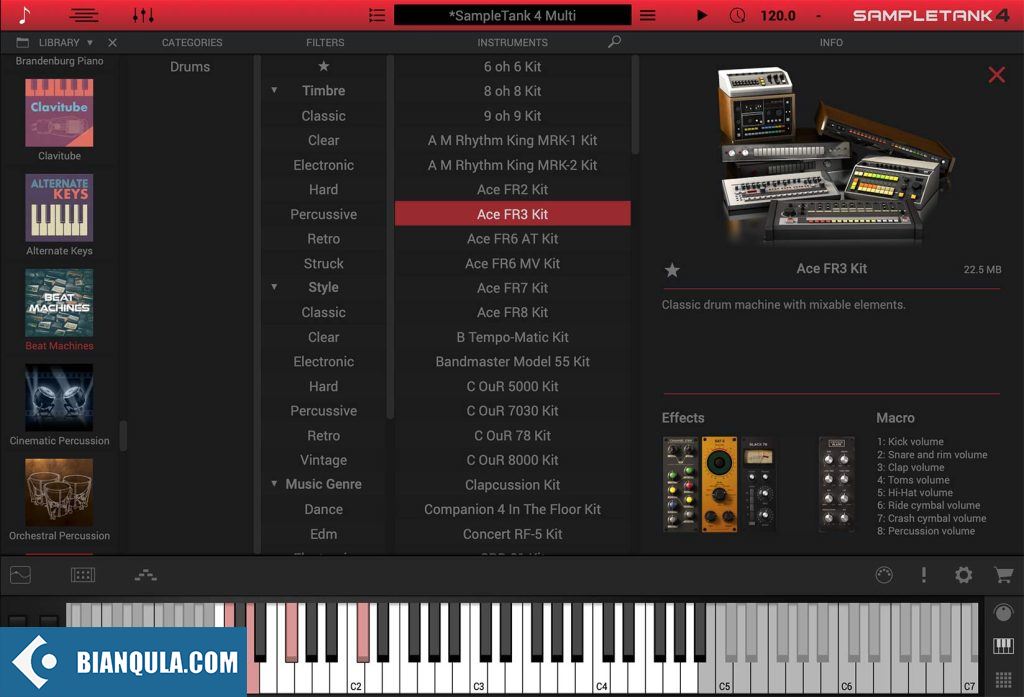This screenshot has width=1024, height=697.
Task: Open the Channel Strip effect module
Action: point(680,484)
